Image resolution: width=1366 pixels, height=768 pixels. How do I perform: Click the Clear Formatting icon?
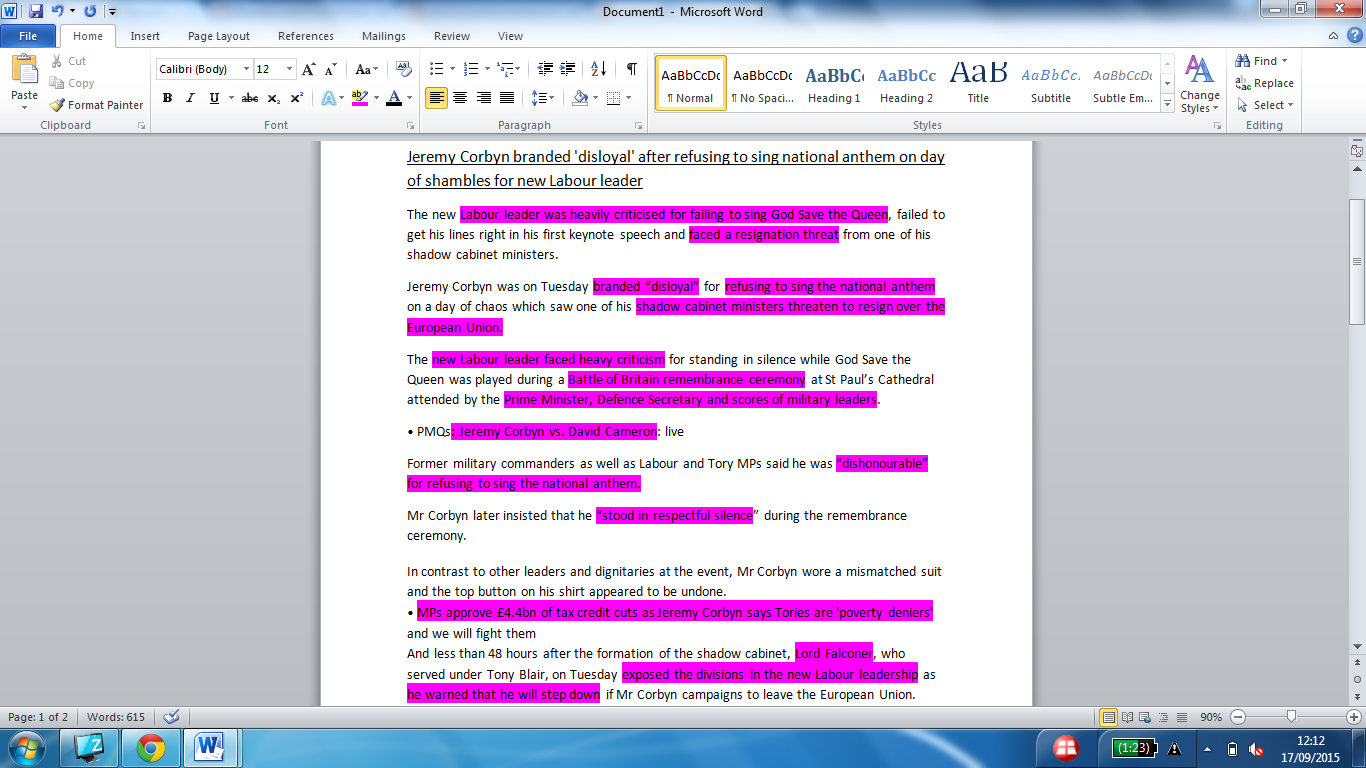pyautogui.click(x=404, y=69)
